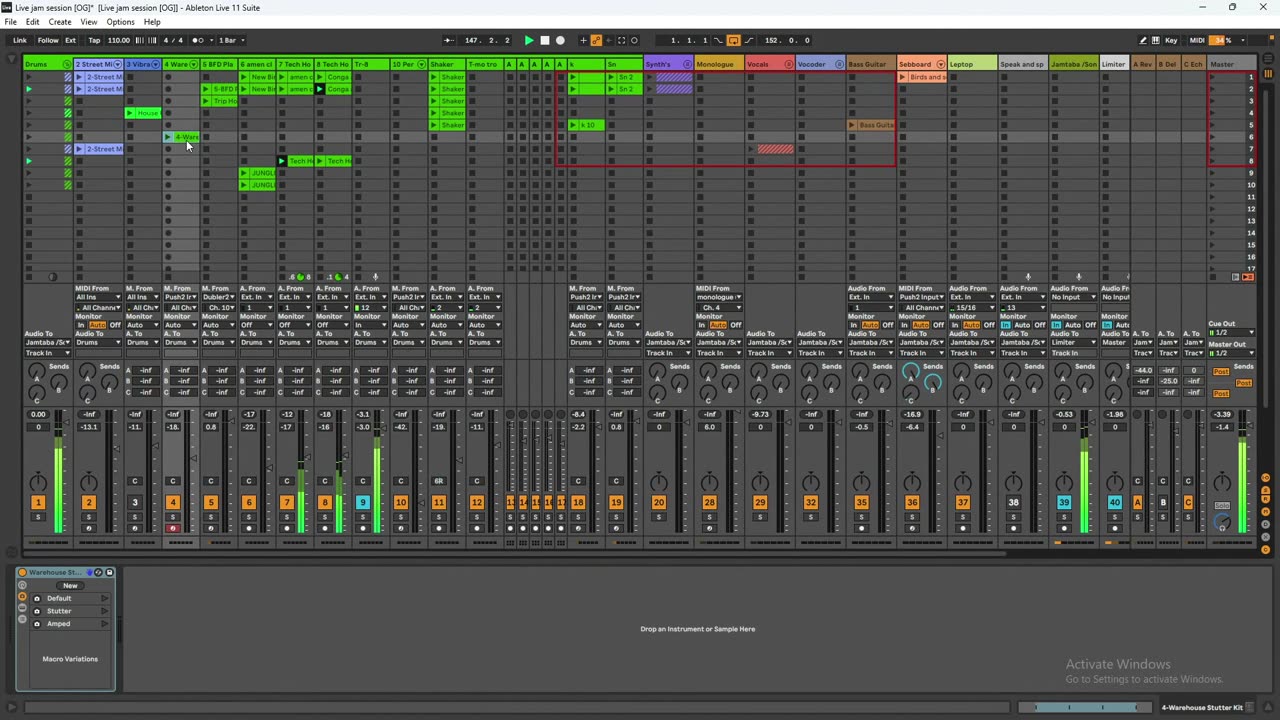Image resolution: width=1280 pixels, height=720 pixels.
Task: Toggle the Follow button
Action: point(48,40)
